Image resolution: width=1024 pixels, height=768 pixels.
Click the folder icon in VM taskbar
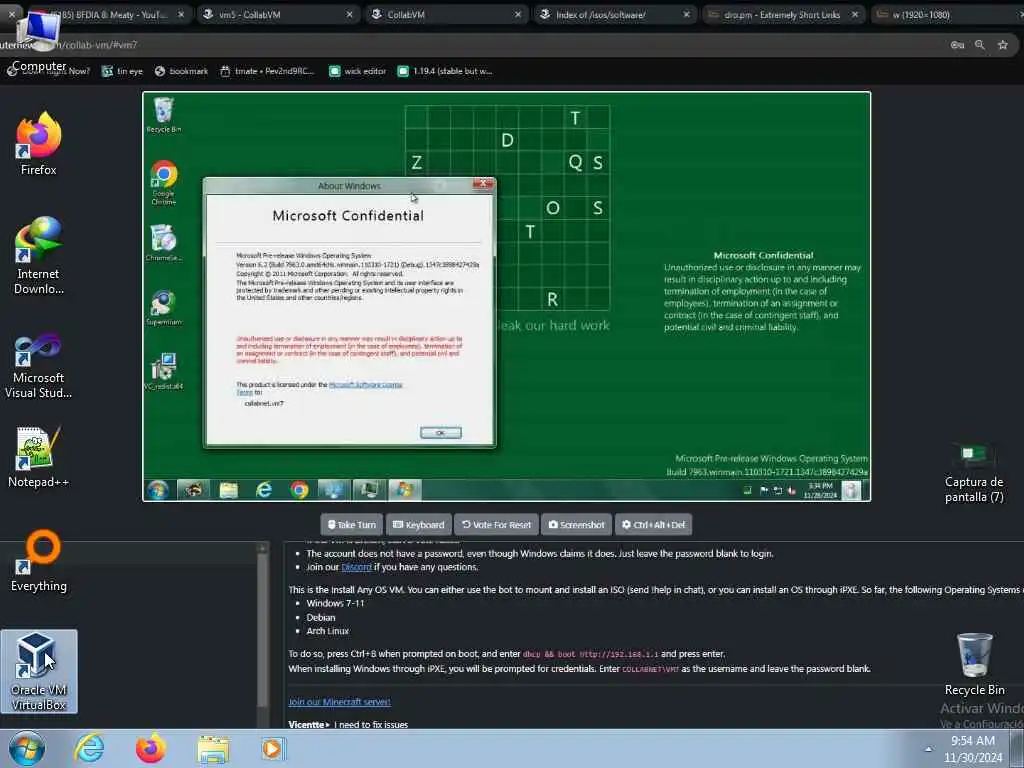229,490
